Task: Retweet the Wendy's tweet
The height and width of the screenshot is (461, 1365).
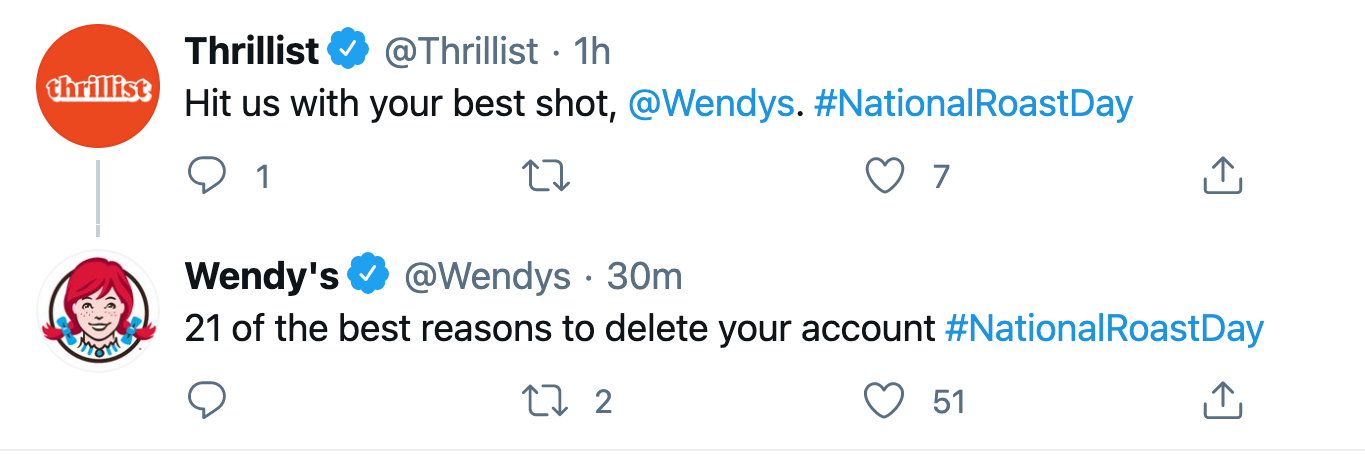Action: click(546, 401)
